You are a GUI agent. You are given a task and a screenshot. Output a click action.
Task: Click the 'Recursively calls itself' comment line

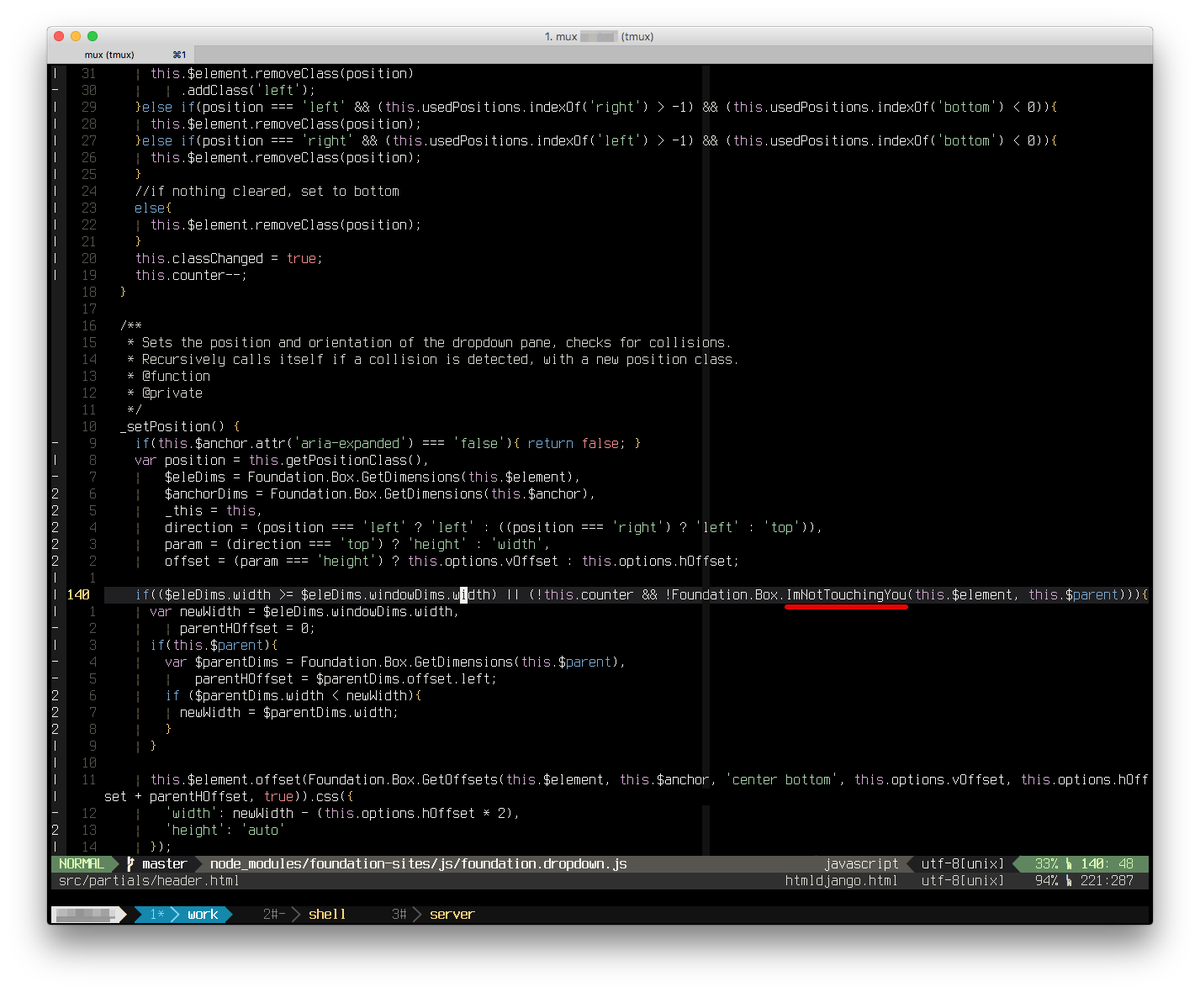433,359
